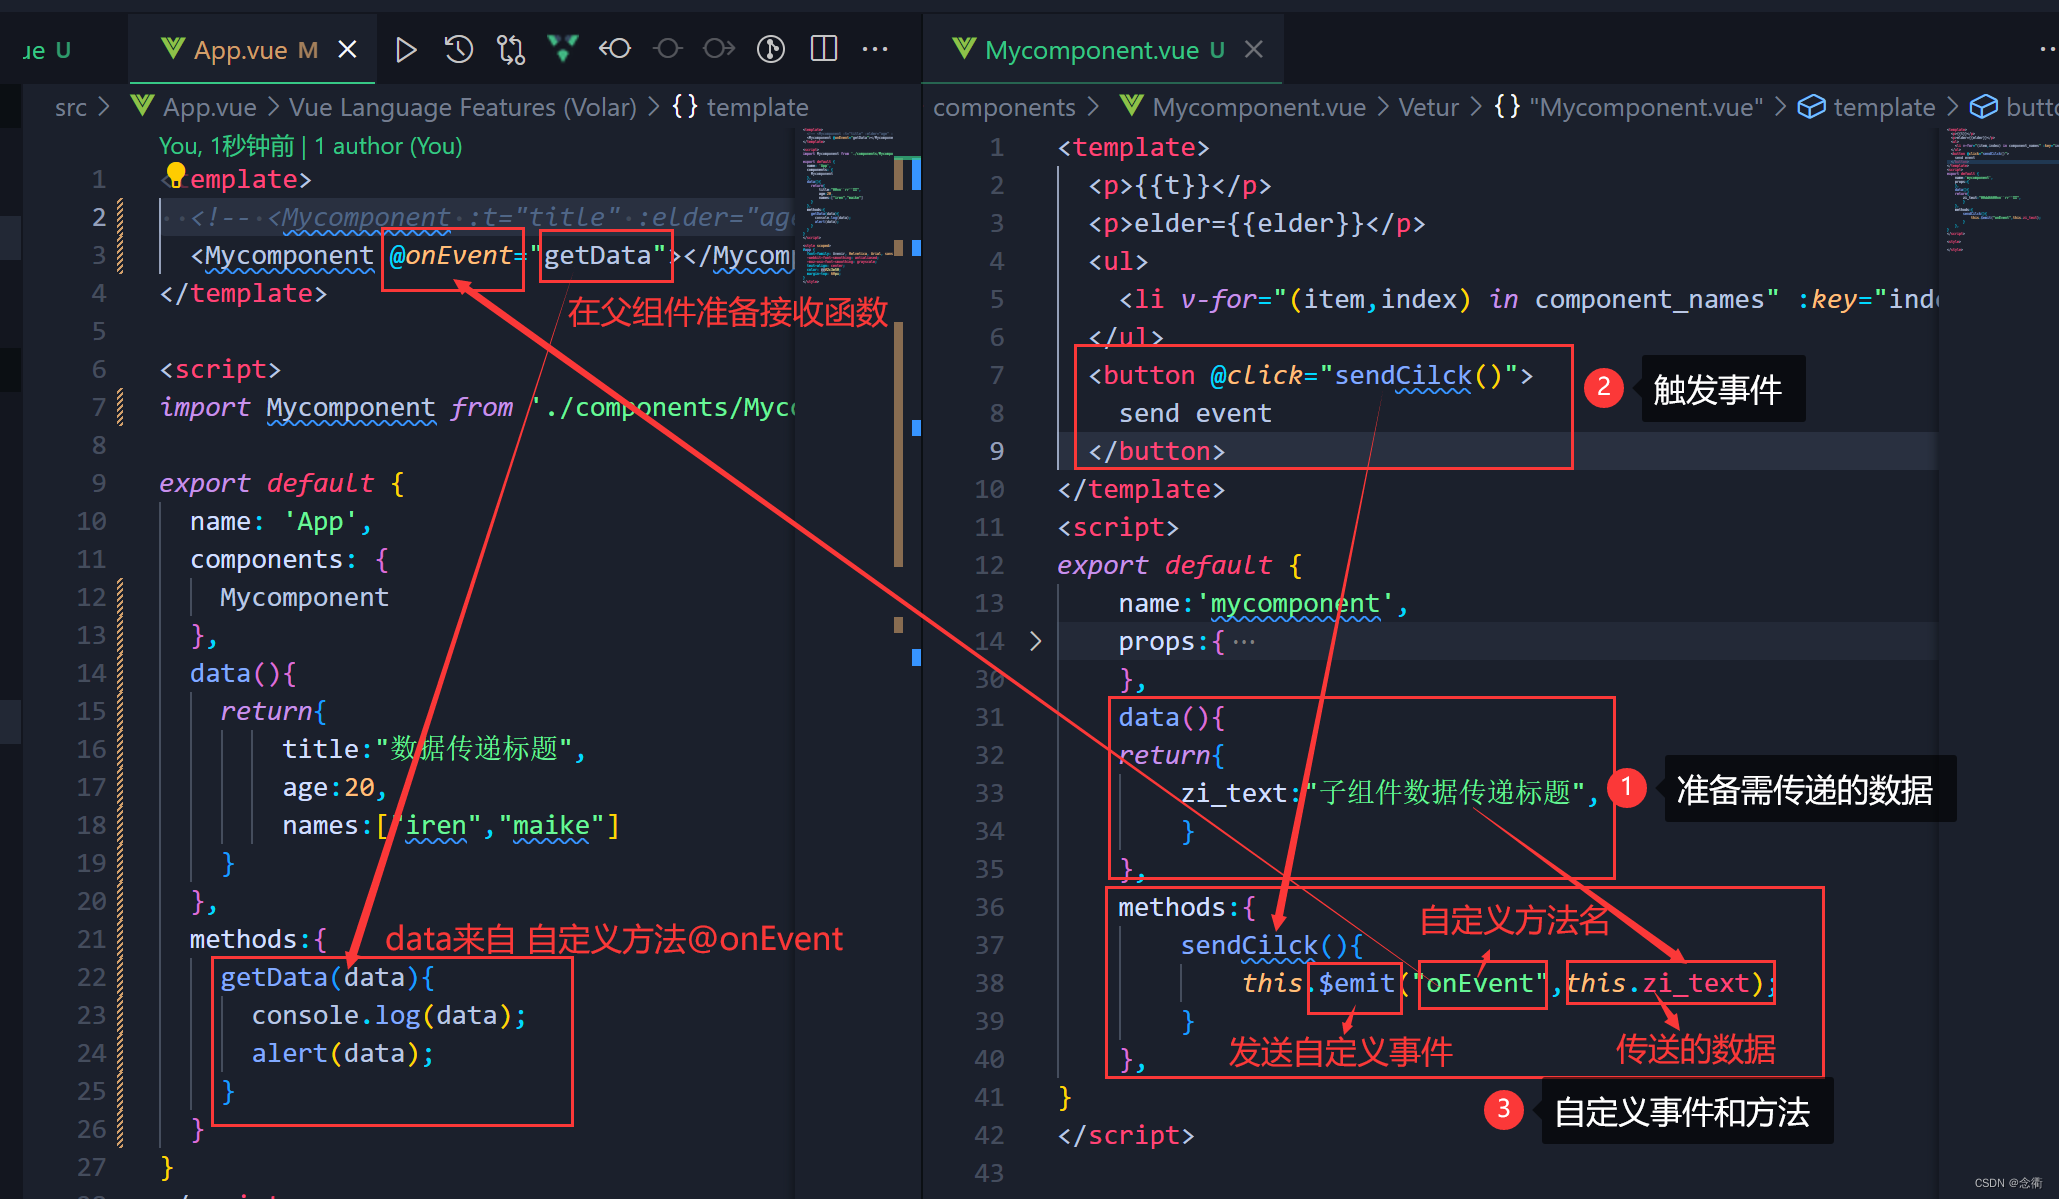Screen dimensions: 2059x1199
Task: Click the author blame annotation text
Action: pyautogui.click(x=311, y=146)
